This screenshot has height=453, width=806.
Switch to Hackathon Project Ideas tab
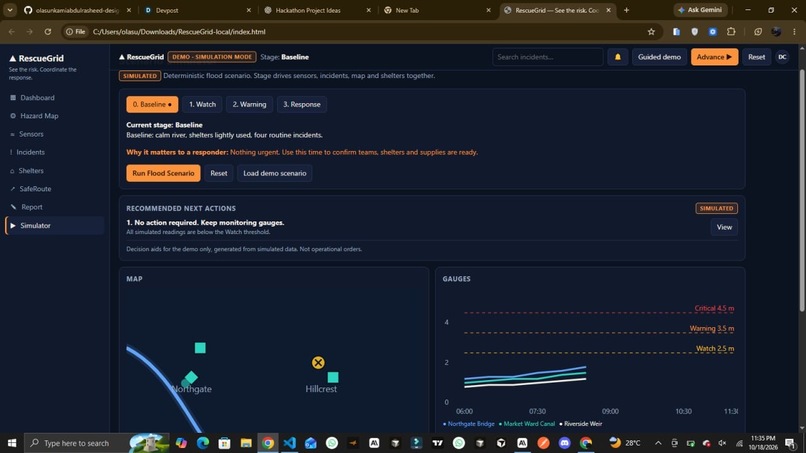(316, 10)
